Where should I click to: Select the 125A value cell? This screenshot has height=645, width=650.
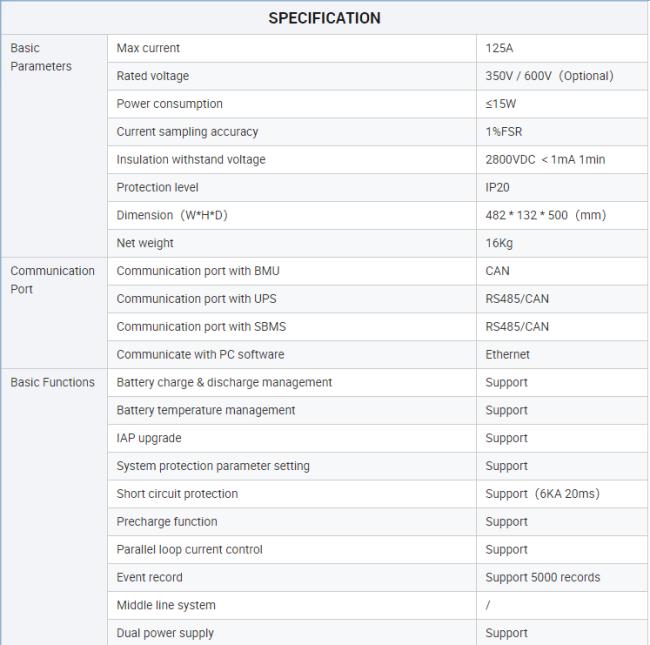click(x=499, y=48)
